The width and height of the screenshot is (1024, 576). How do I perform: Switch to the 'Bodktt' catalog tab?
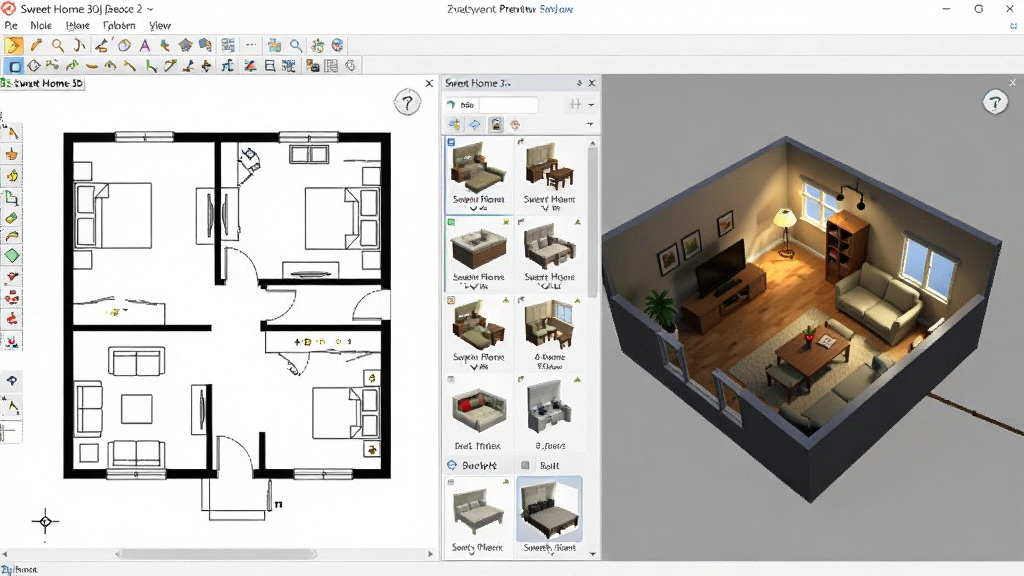pyautogui.click(x=479, y=465)
